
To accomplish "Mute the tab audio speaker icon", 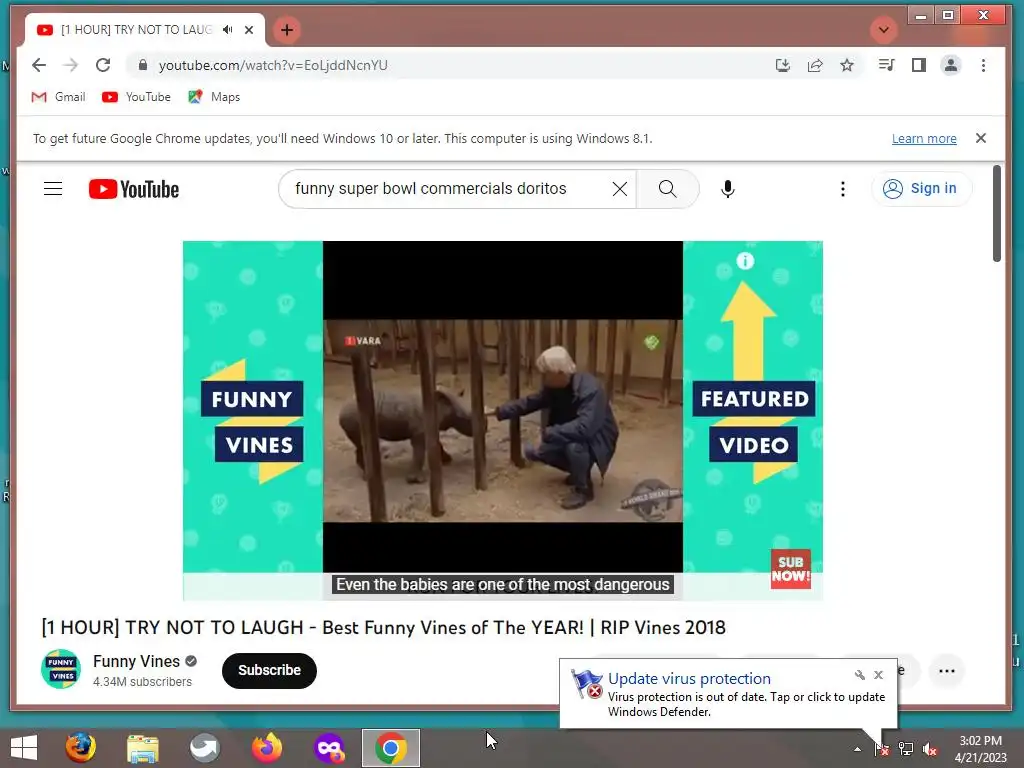I will tap(227, 29).
